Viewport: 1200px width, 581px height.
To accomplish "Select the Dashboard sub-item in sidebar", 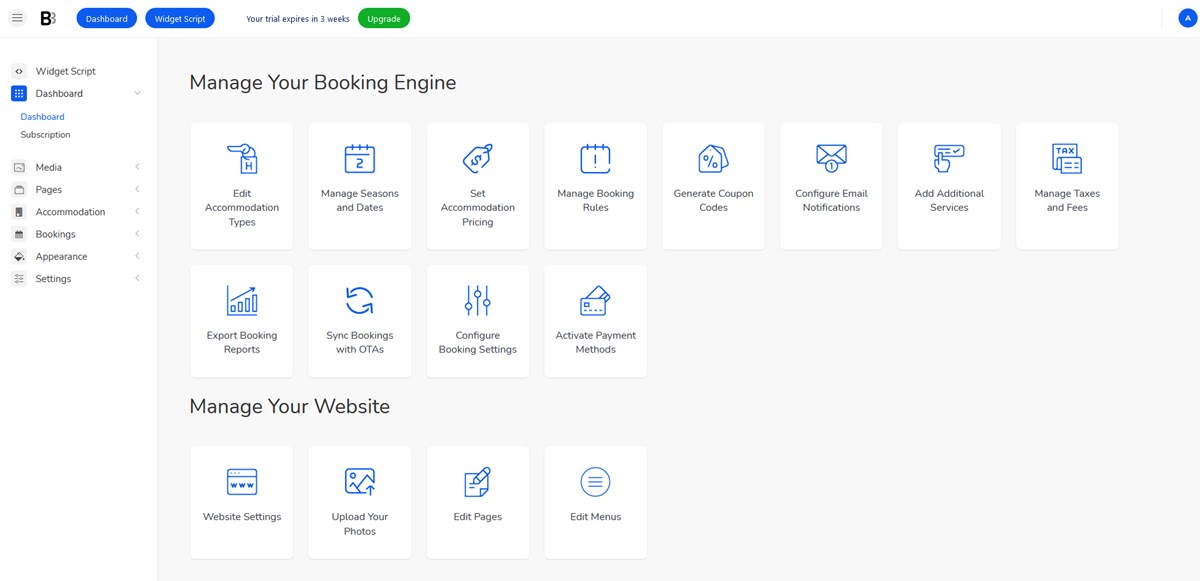I will [42, 117].
